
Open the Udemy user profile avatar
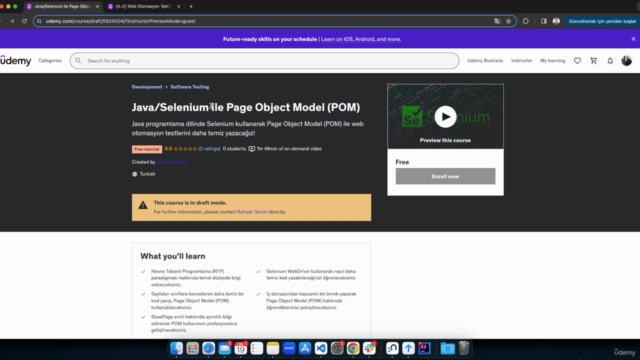627,61
